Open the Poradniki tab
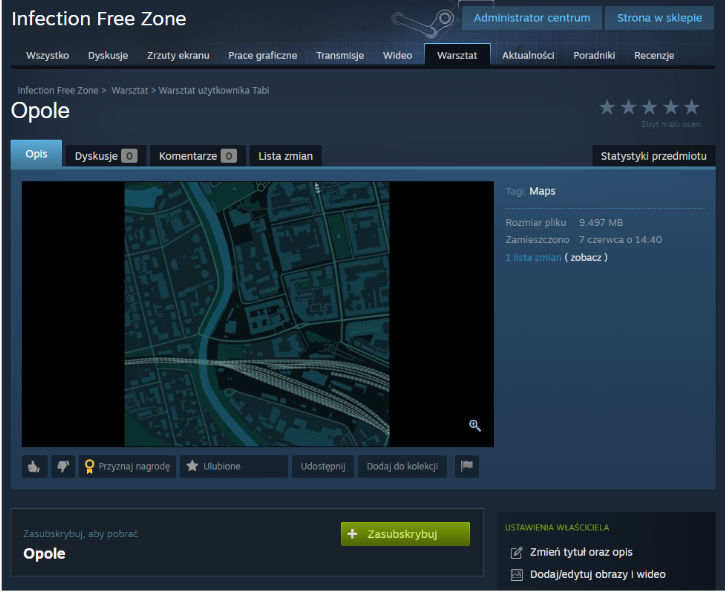This screenshot has height=594, width=725. (x=594, y=55)
